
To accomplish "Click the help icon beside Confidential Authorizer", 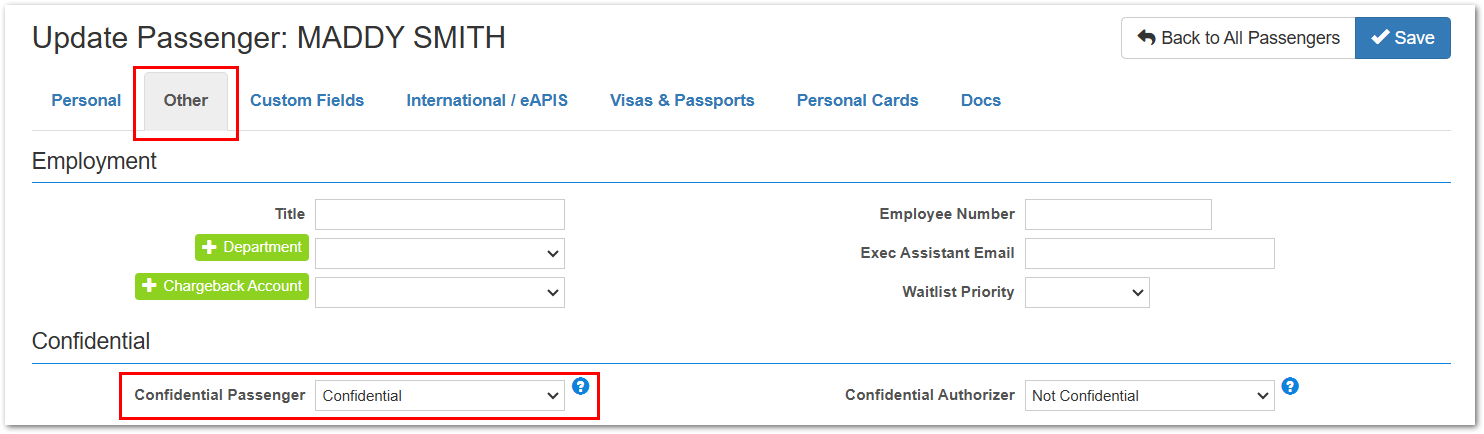I will click(x=1290, y=386).
